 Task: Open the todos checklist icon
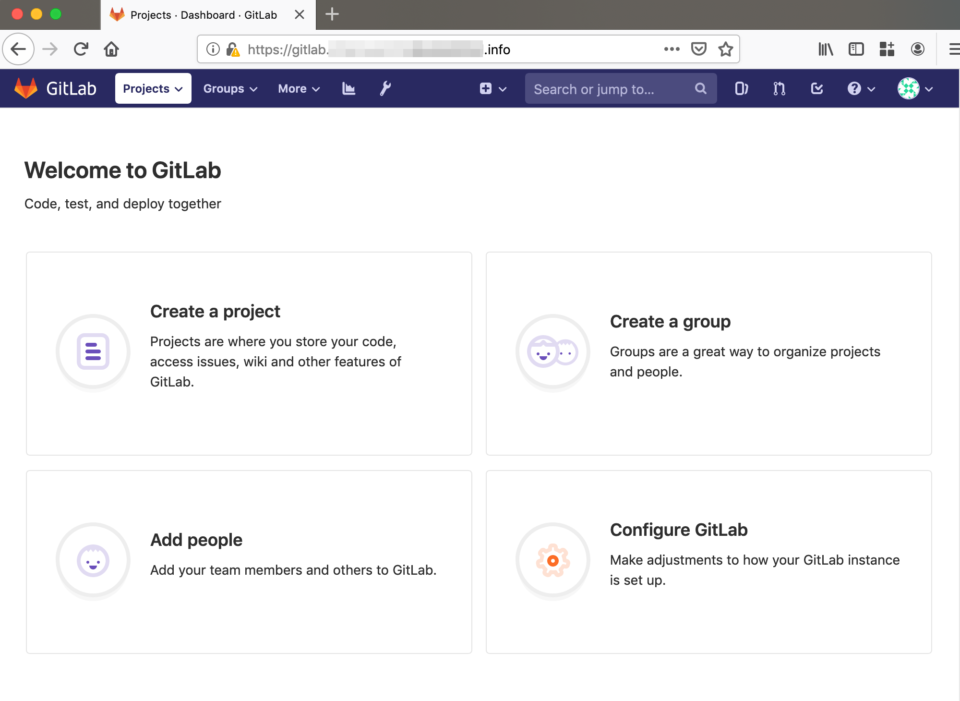coord(817,88)
